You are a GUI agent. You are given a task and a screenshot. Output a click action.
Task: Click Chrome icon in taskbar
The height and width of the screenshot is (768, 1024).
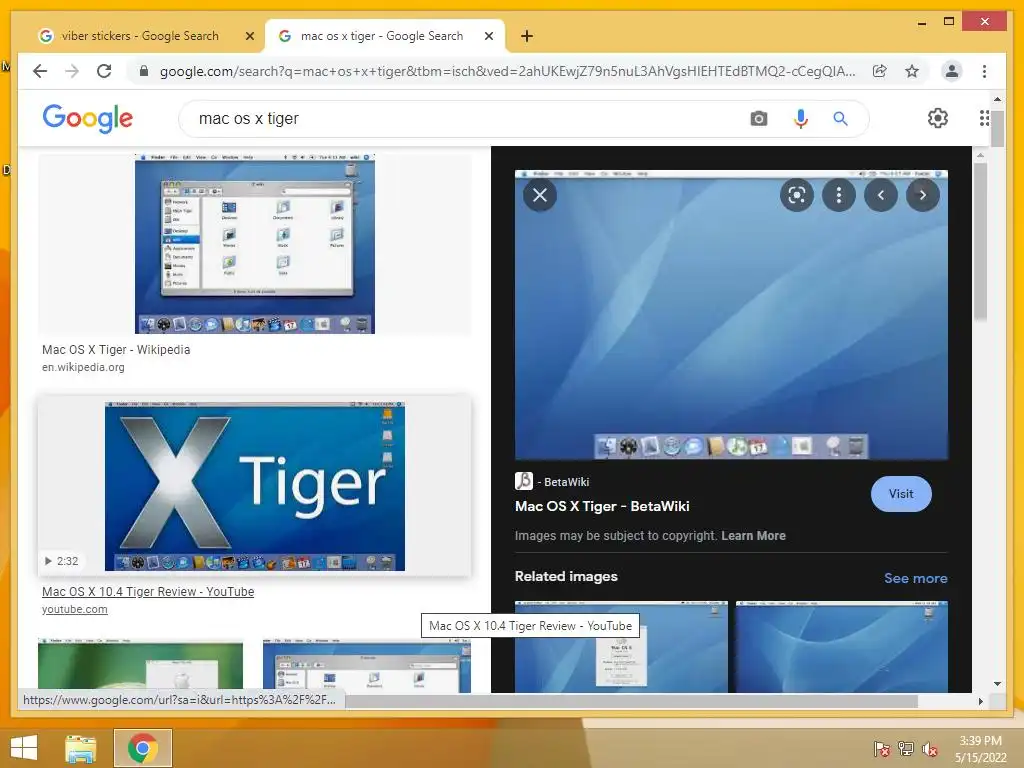point(142,748)
